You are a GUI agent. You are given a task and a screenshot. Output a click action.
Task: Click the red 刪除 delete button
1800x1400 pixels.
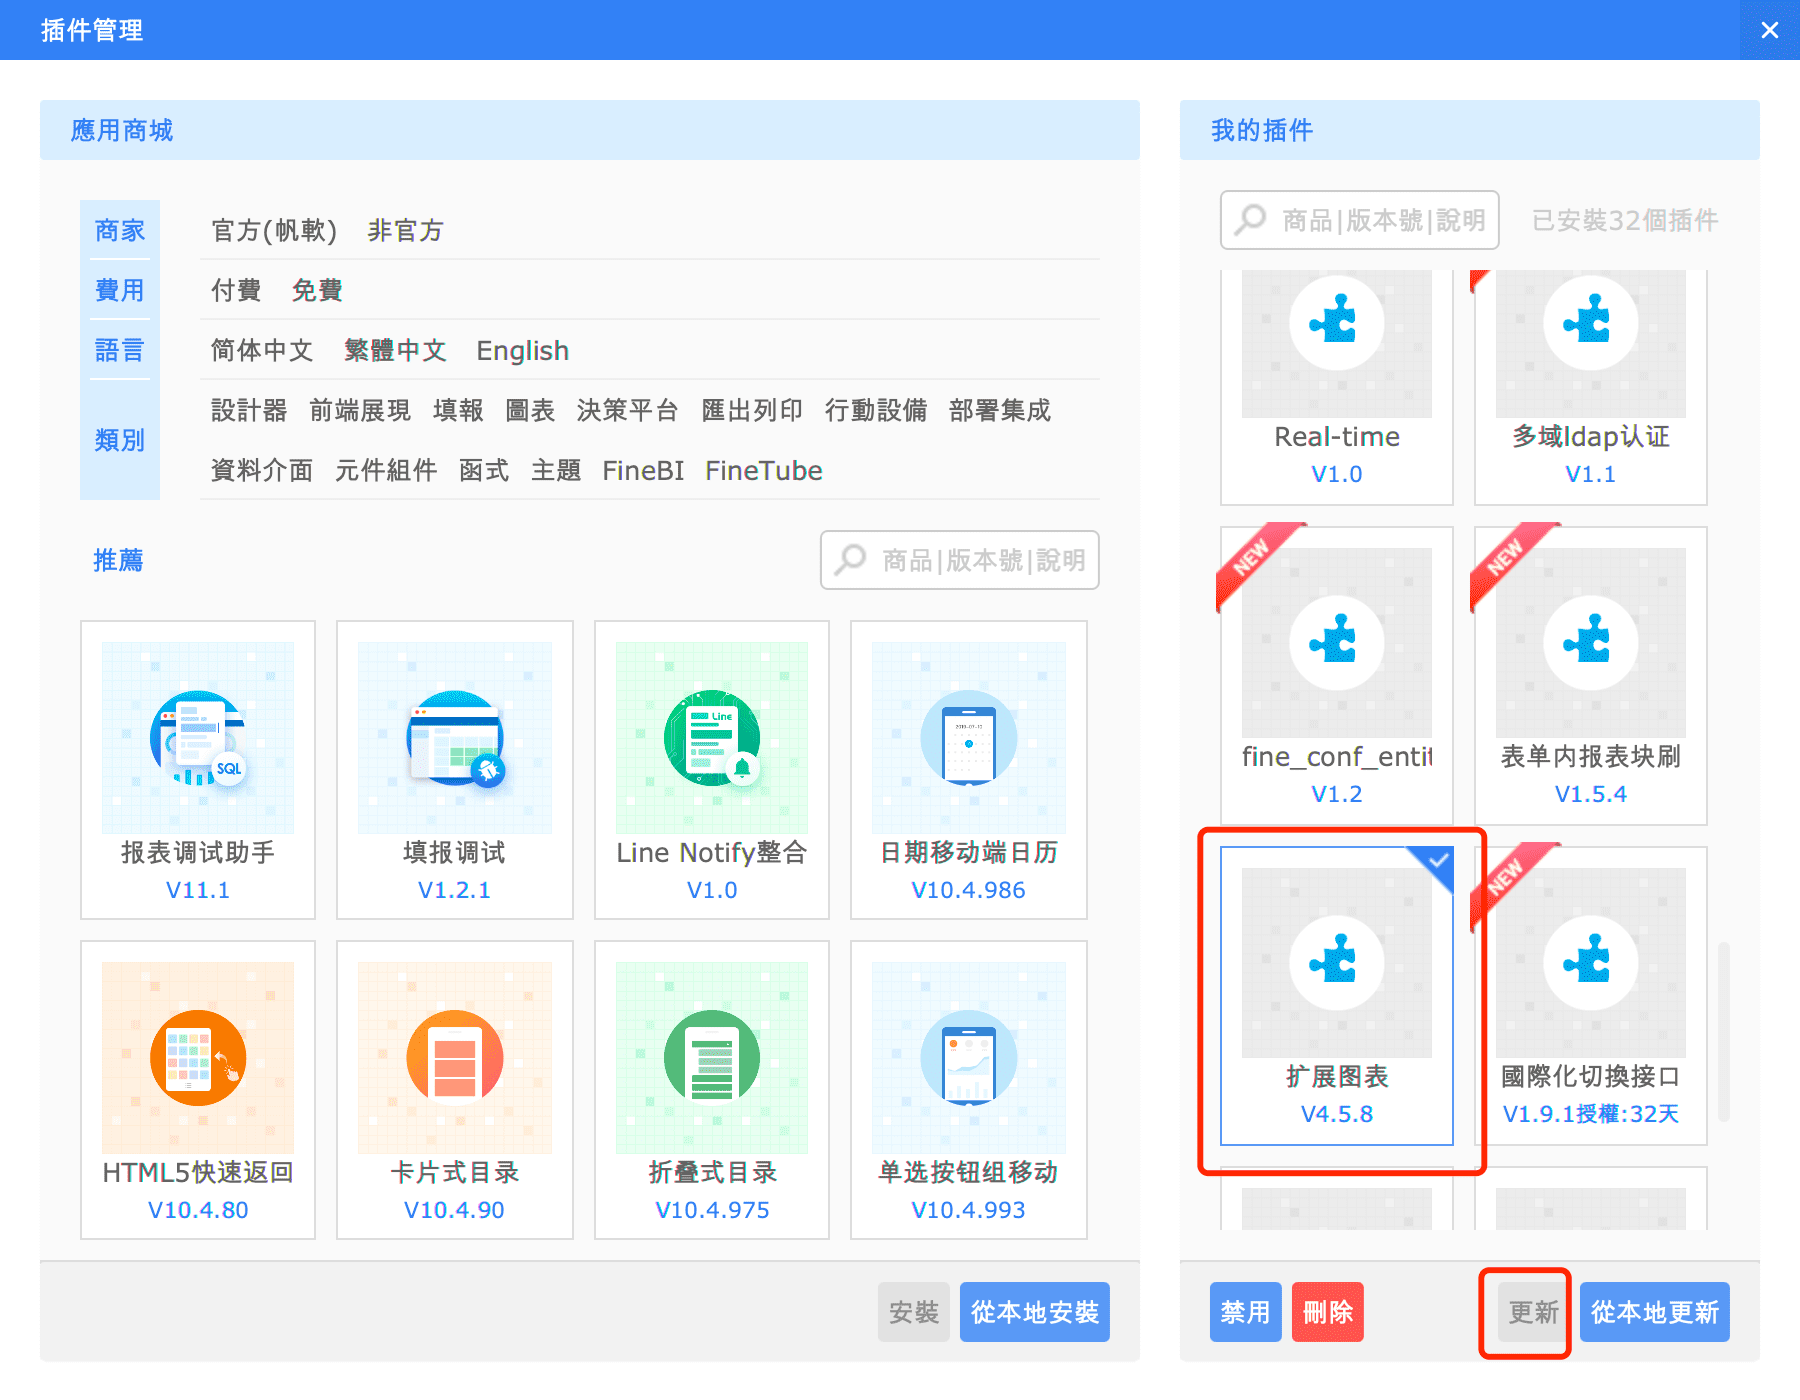click(1328, 1312)
